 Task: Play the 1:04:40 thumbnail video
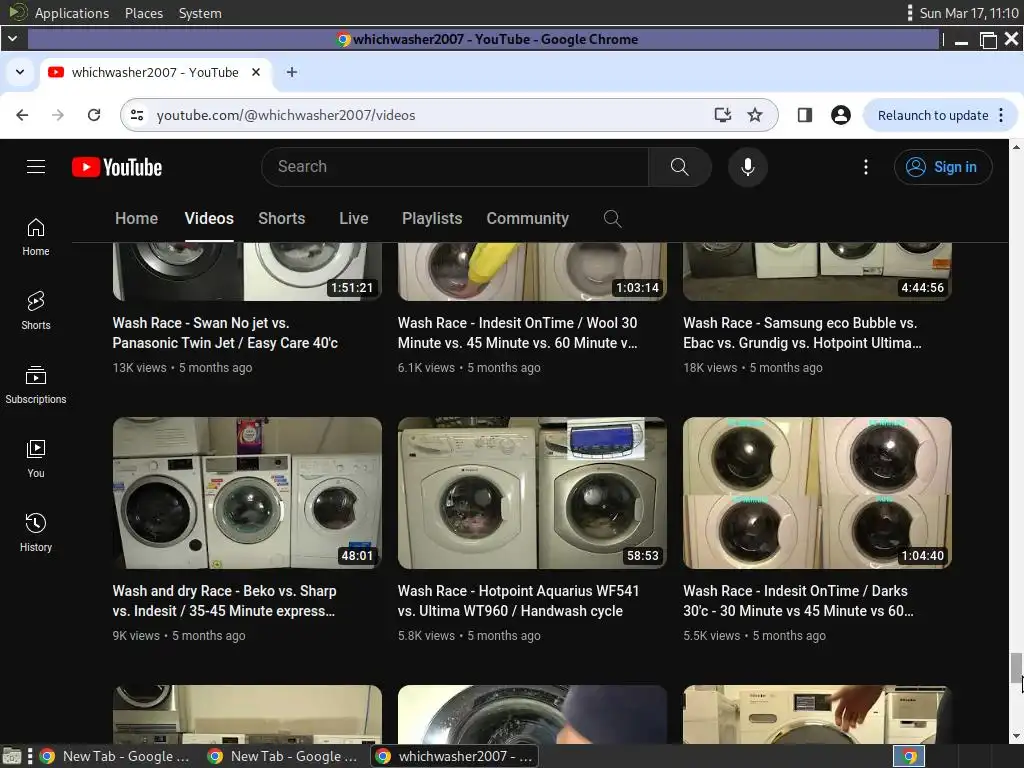[817, 493]
